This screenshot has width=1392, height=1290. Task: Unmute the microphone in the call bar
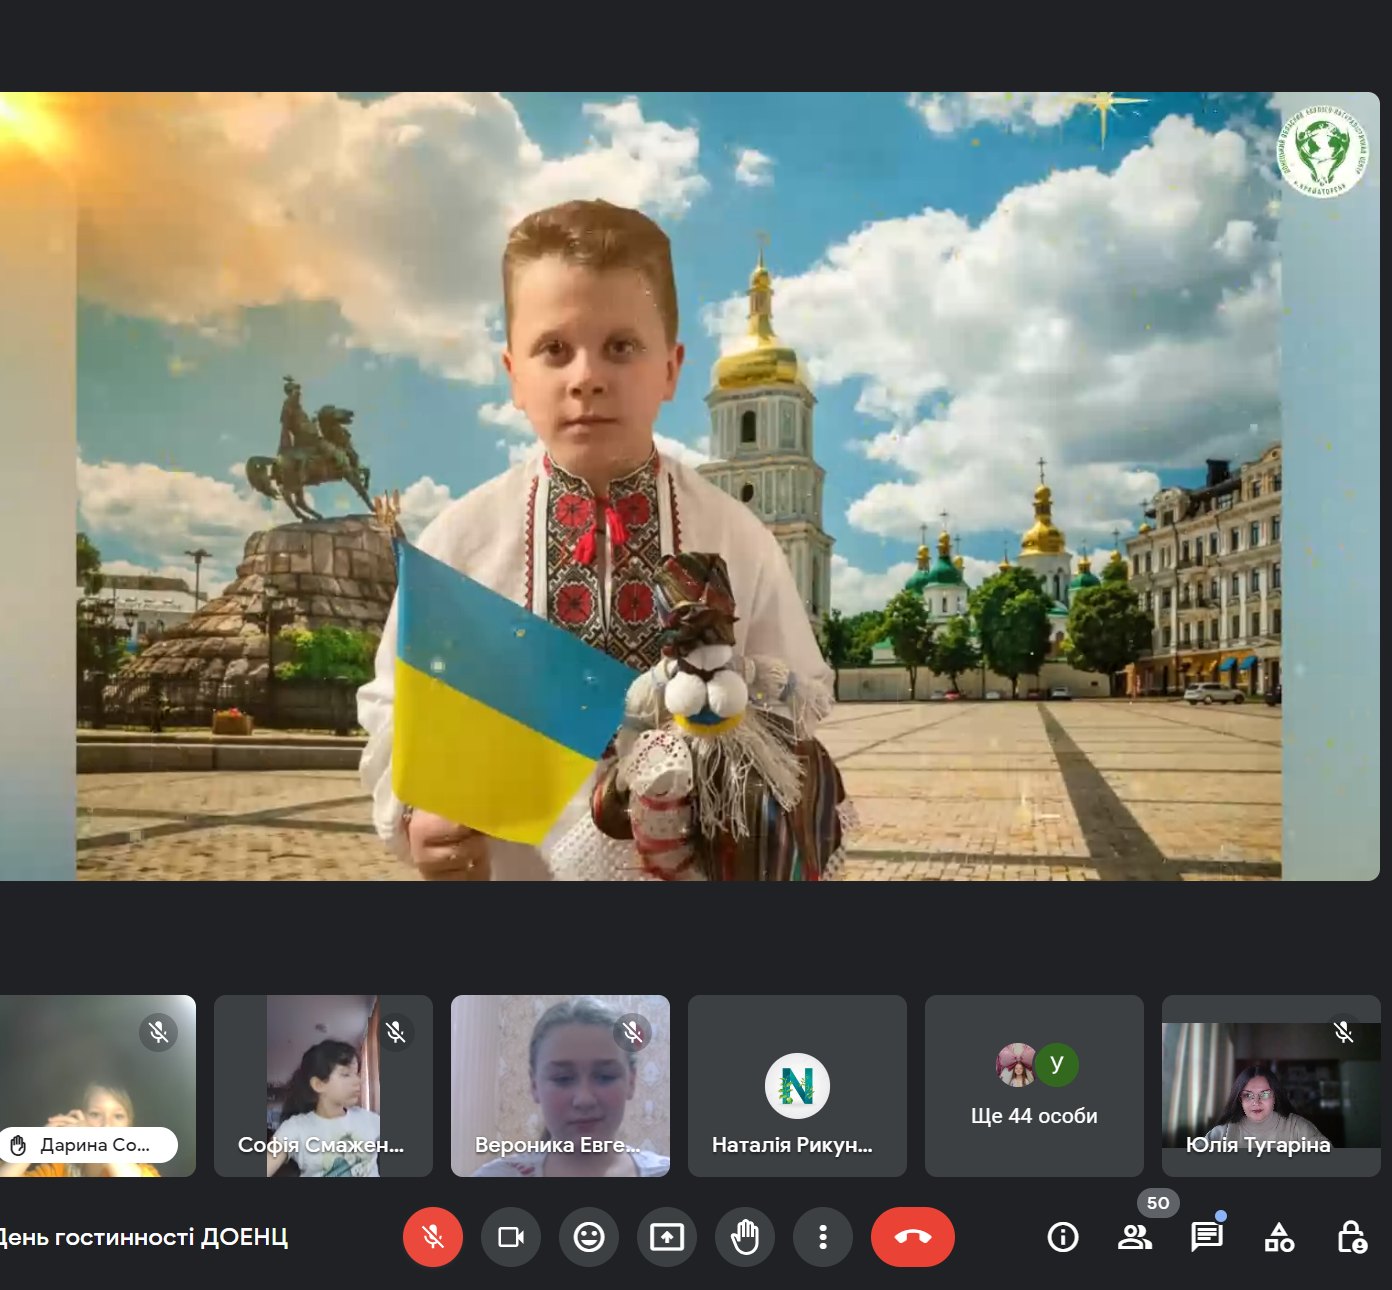[x=432, y=1237]
